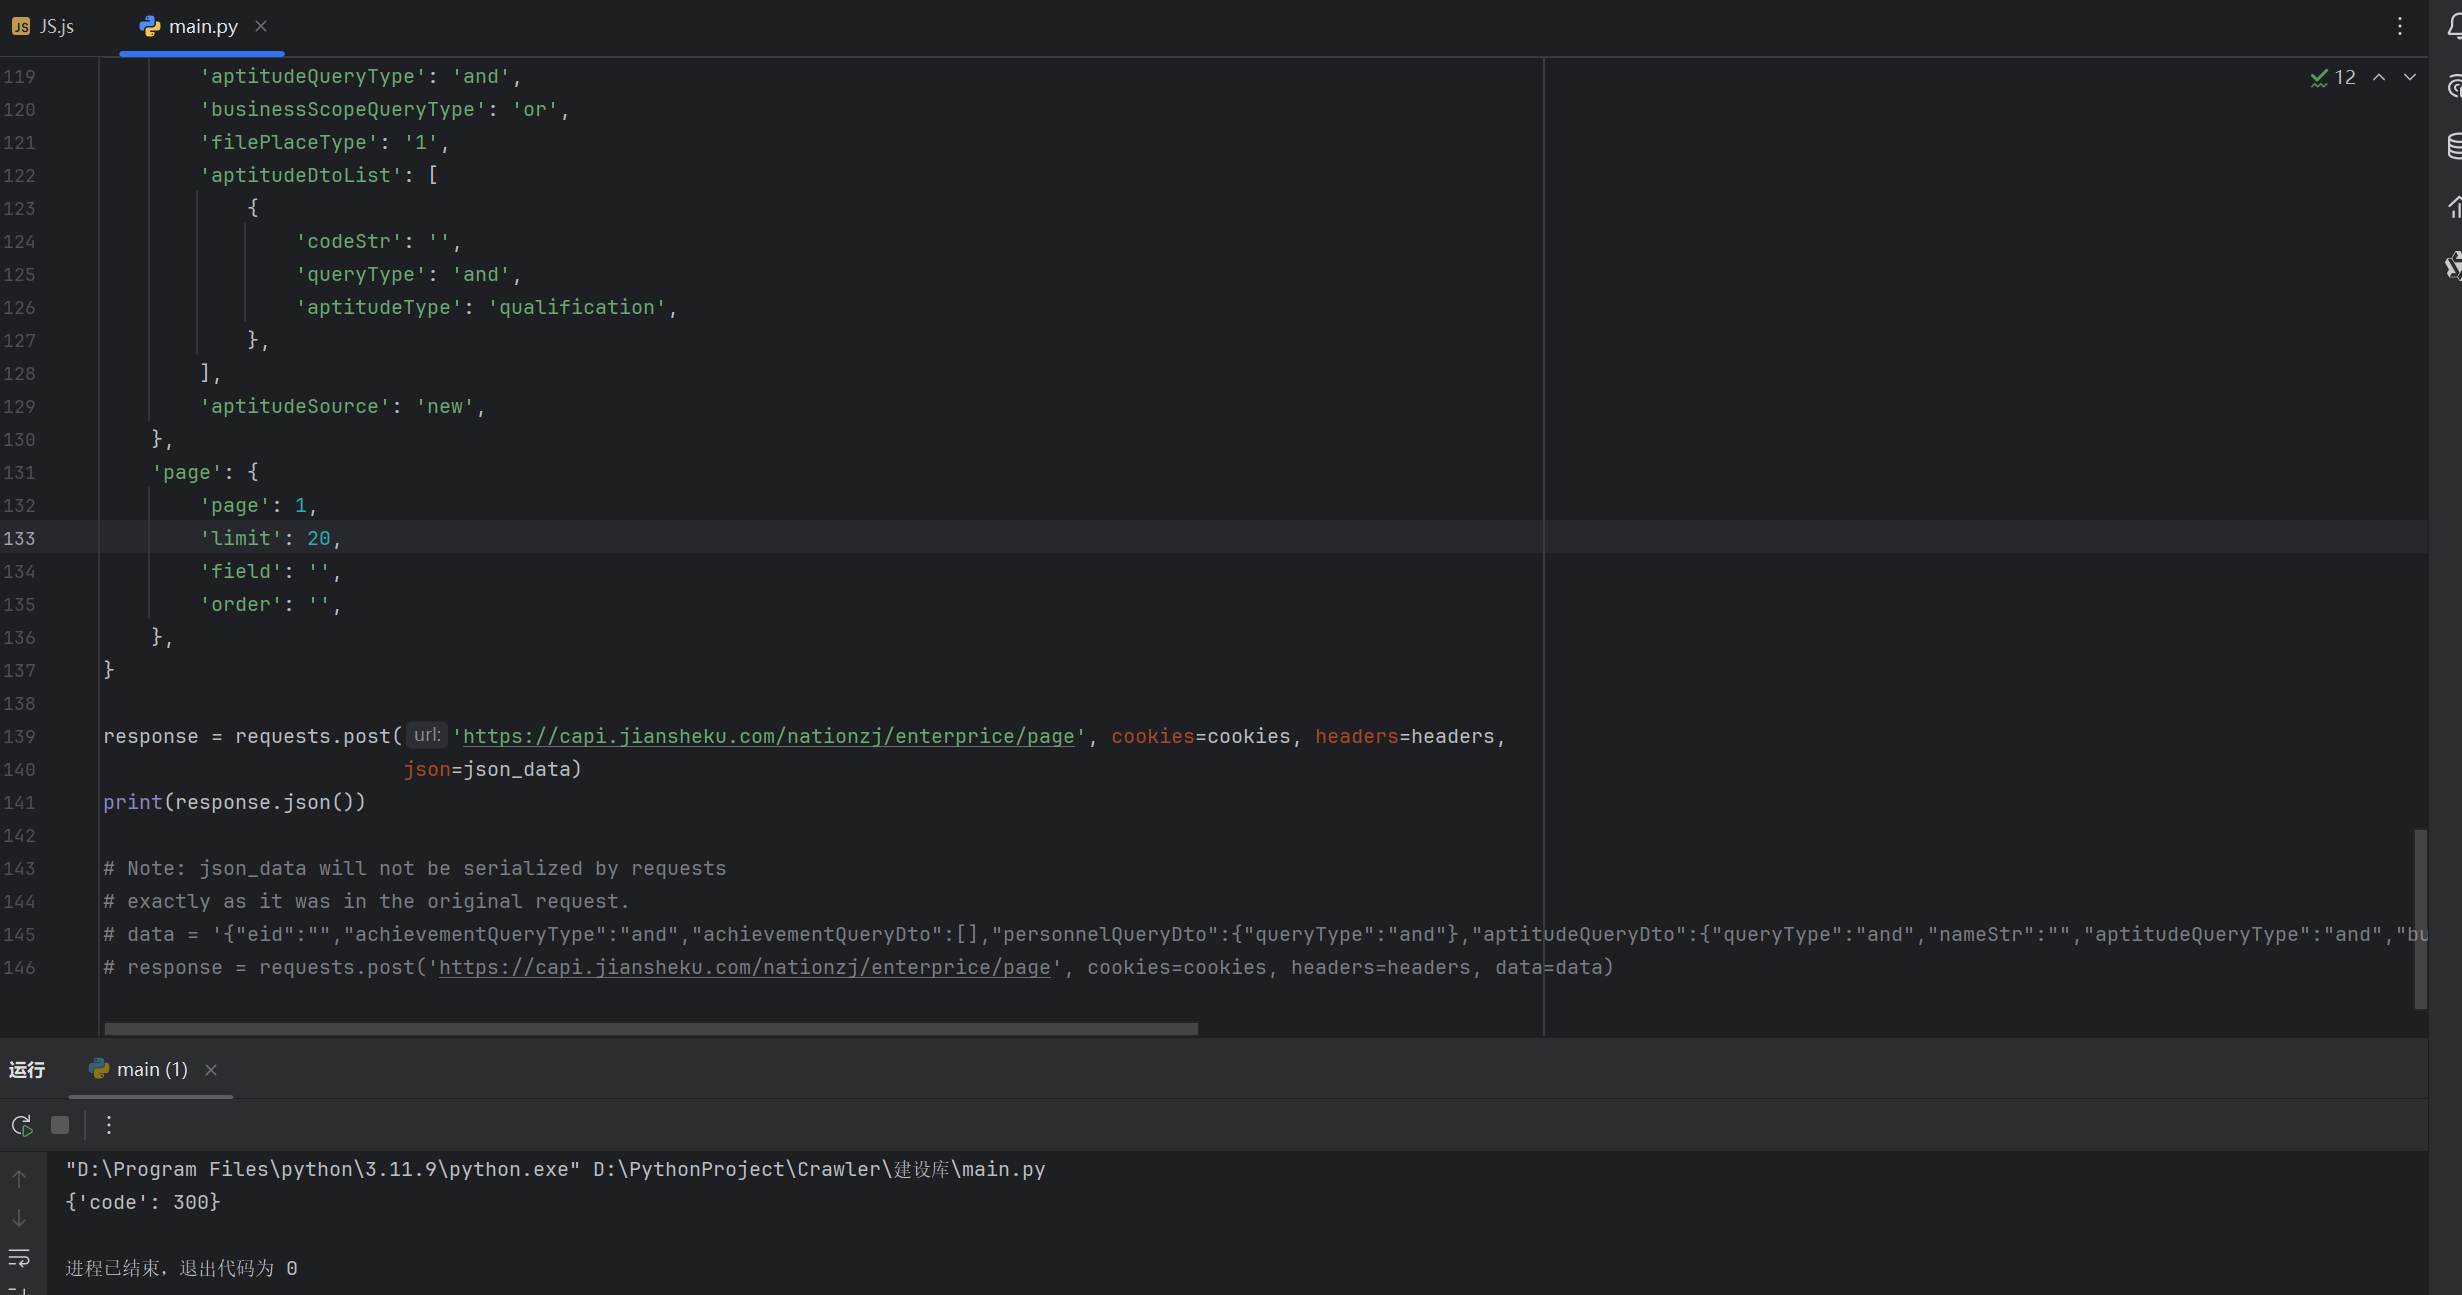Open editor tabs more options menu
The height and width of the screenshot is (1295, 2462).
pyautogui.click(x=2399, y=27)
